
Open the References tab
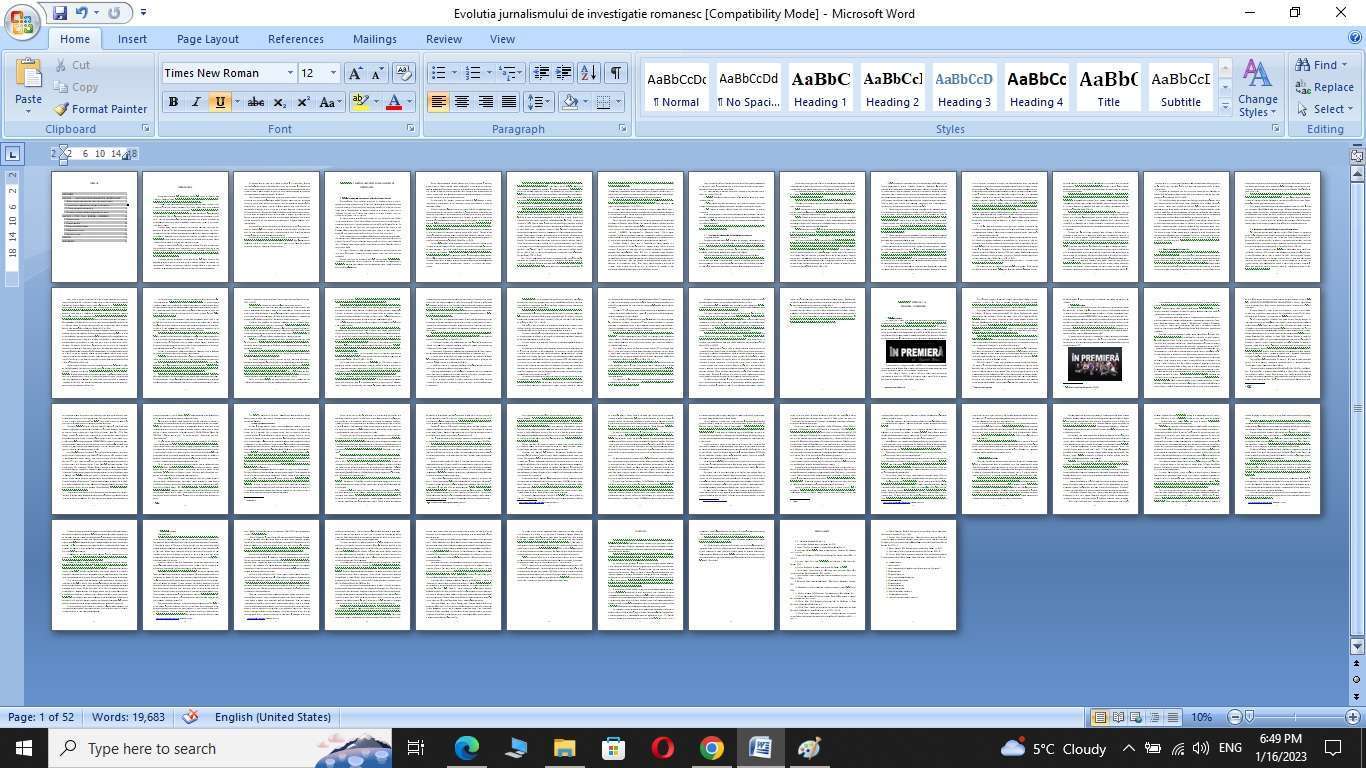pos(295,39)
